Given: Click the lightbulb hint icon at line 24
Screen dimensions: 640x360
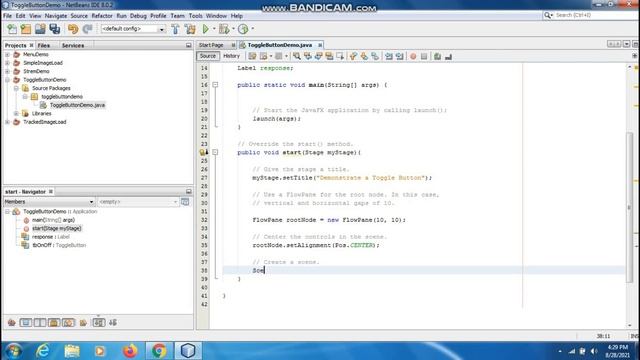Looking at the screenshot, I should 203,152.
